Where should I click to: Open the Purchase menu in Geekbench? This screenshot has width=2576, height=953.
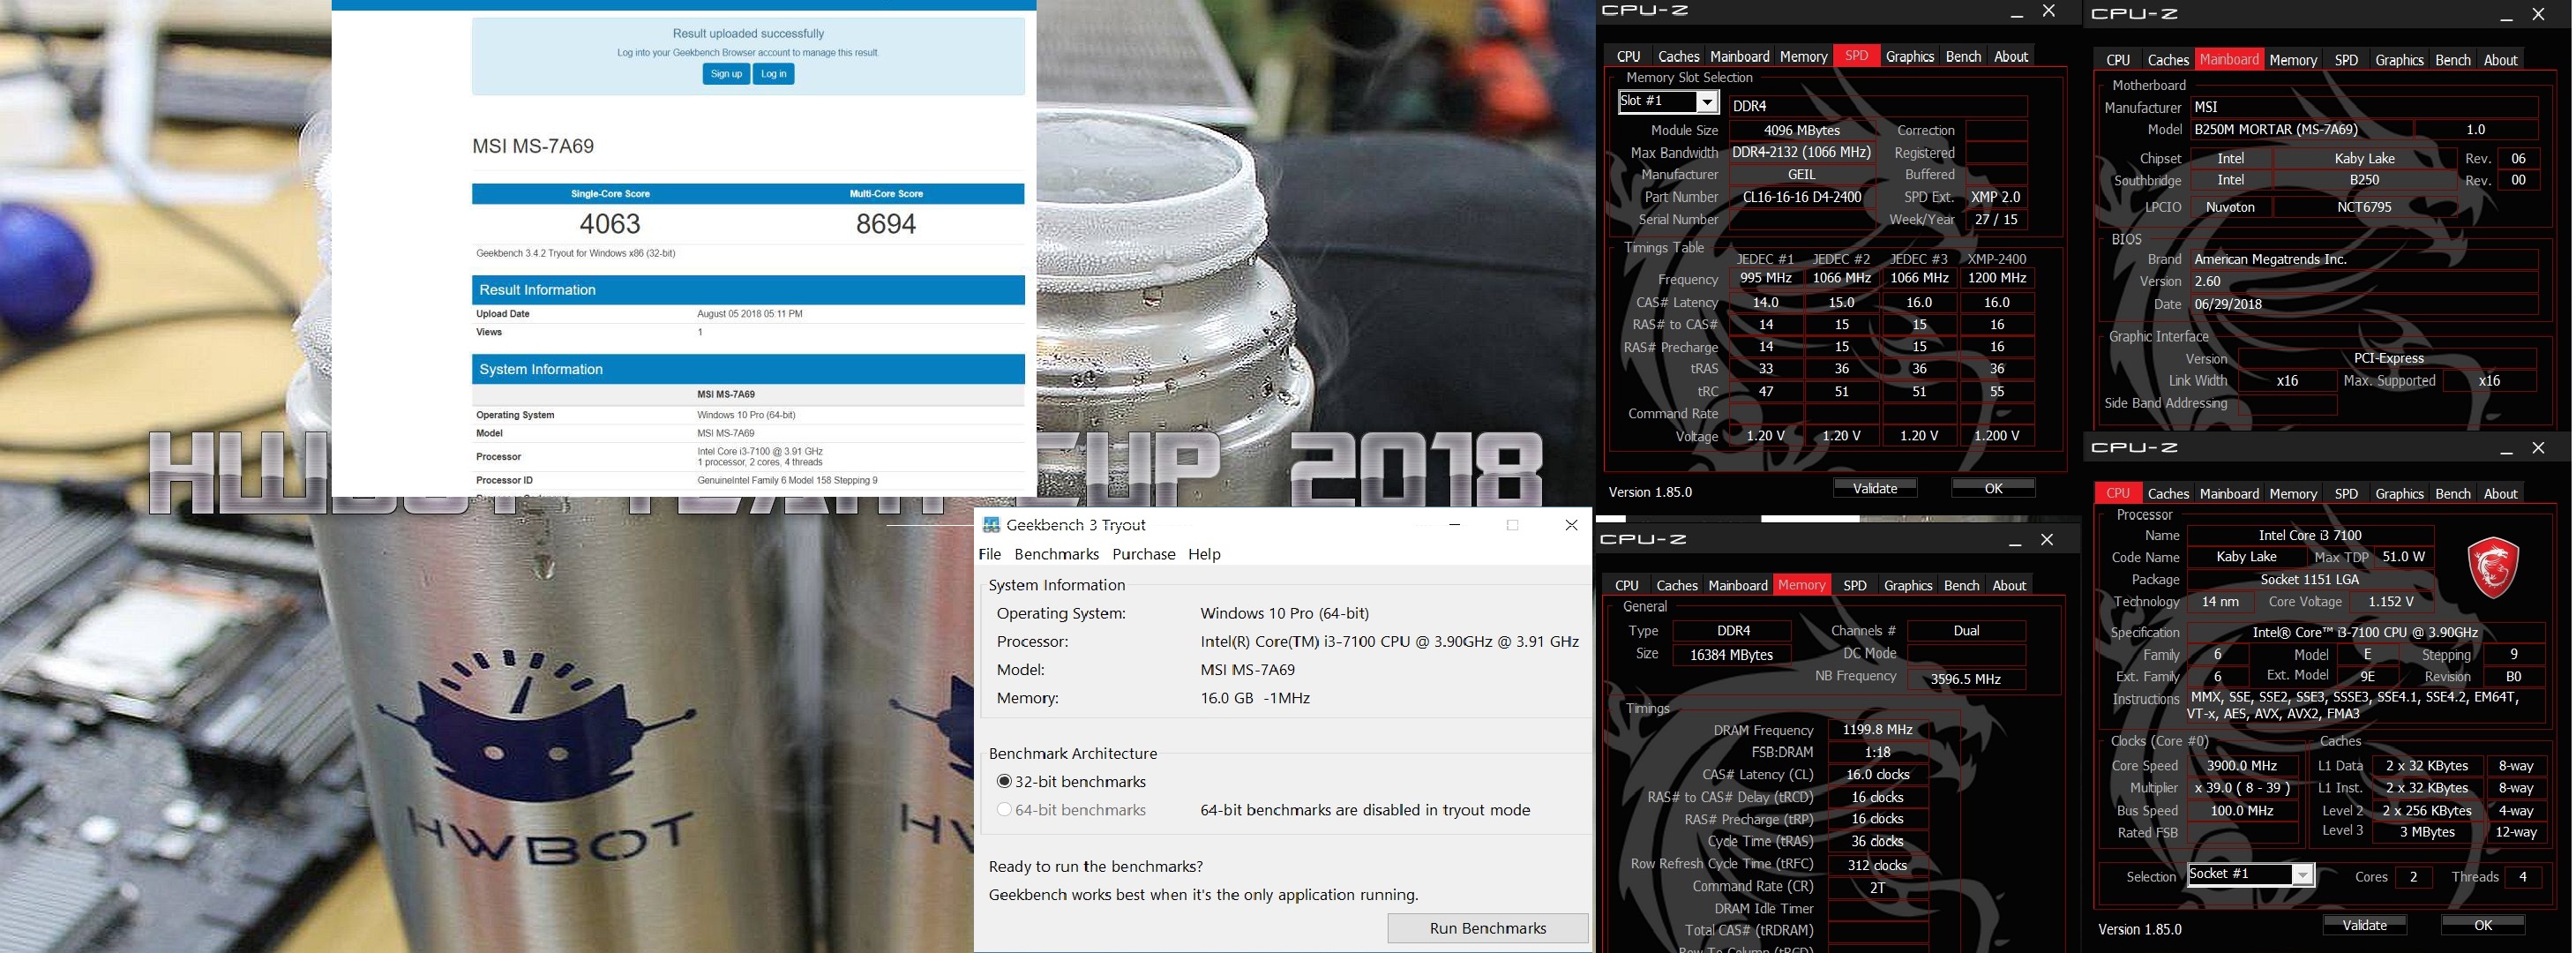(1144, 554)
